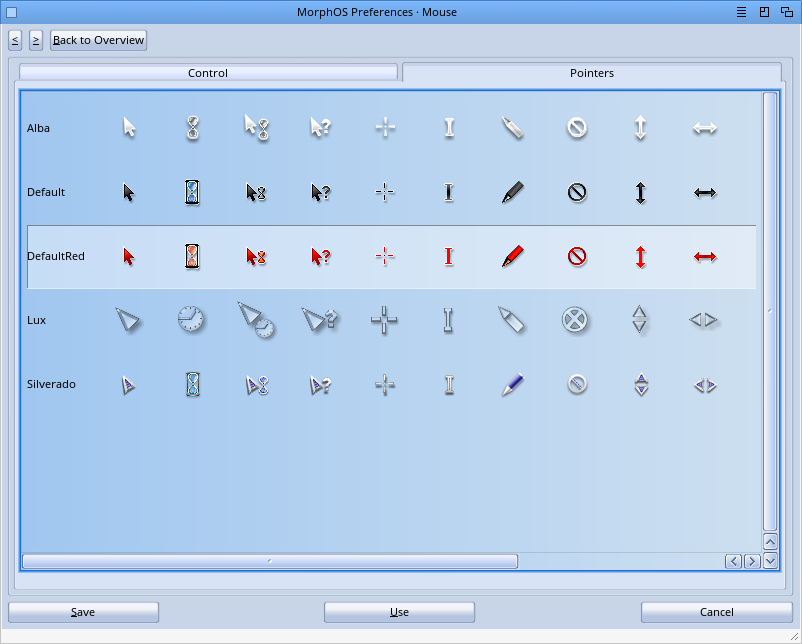This screenshot has width=802, height=644.
Task: Click the Alba help question pointer
Action: (321, 127)
